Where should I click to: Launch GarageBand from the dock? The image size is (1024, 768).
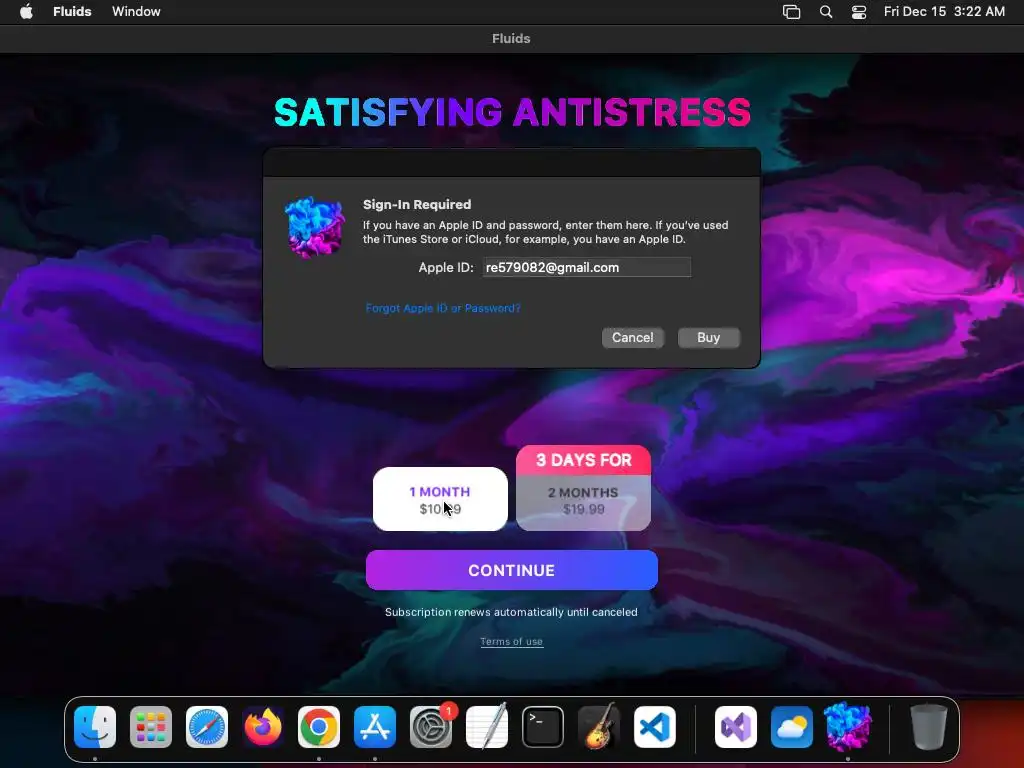(599, 727)
